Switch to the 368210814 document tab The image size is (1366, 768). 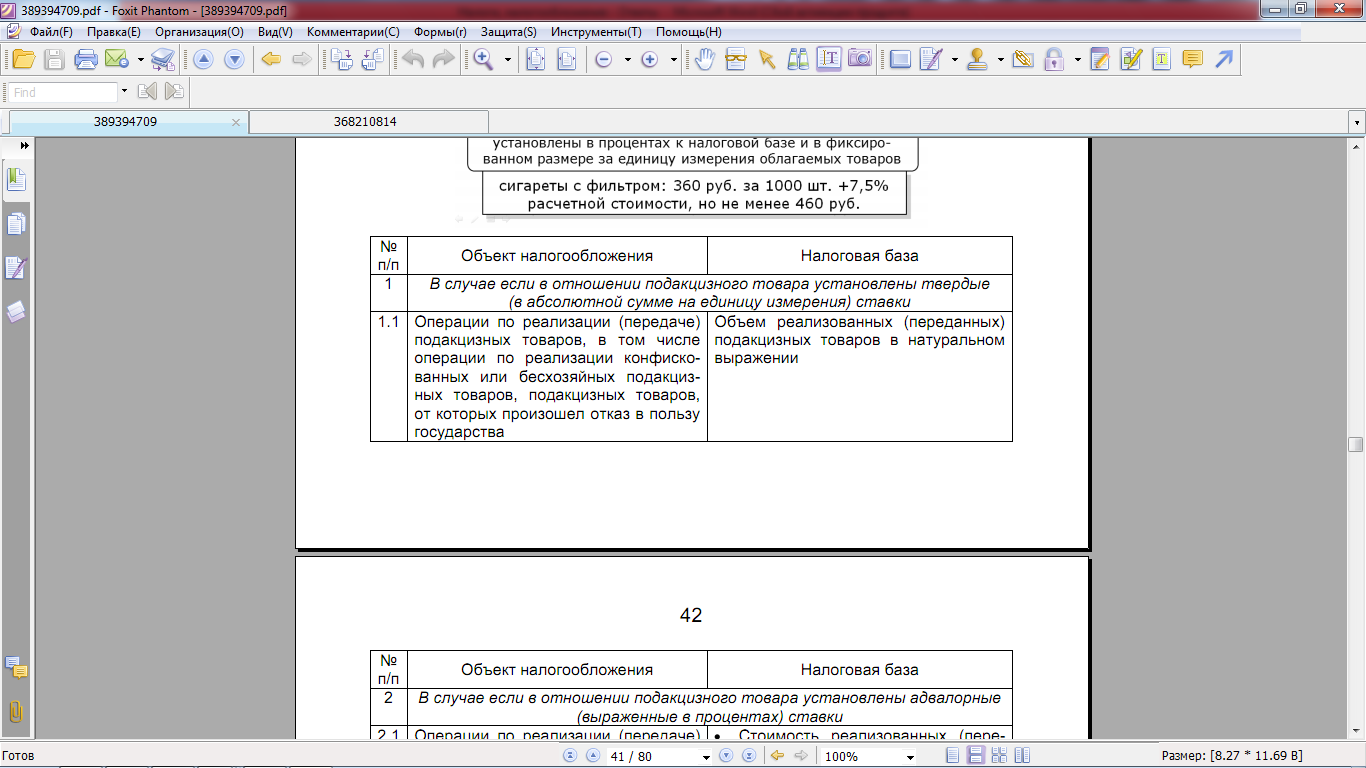pyautogui.click(x=365, y=122)
